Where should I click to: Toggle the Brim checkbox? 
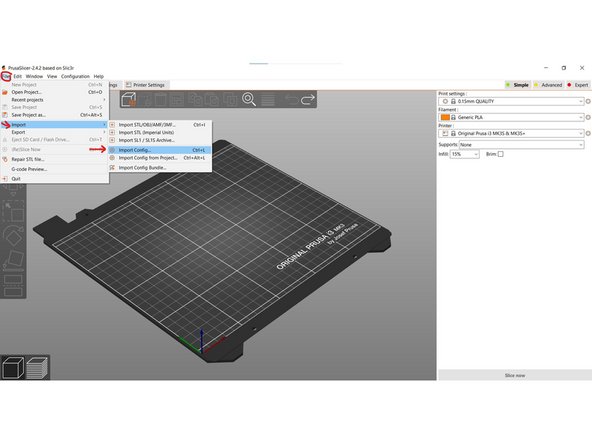tap(500, 154)
